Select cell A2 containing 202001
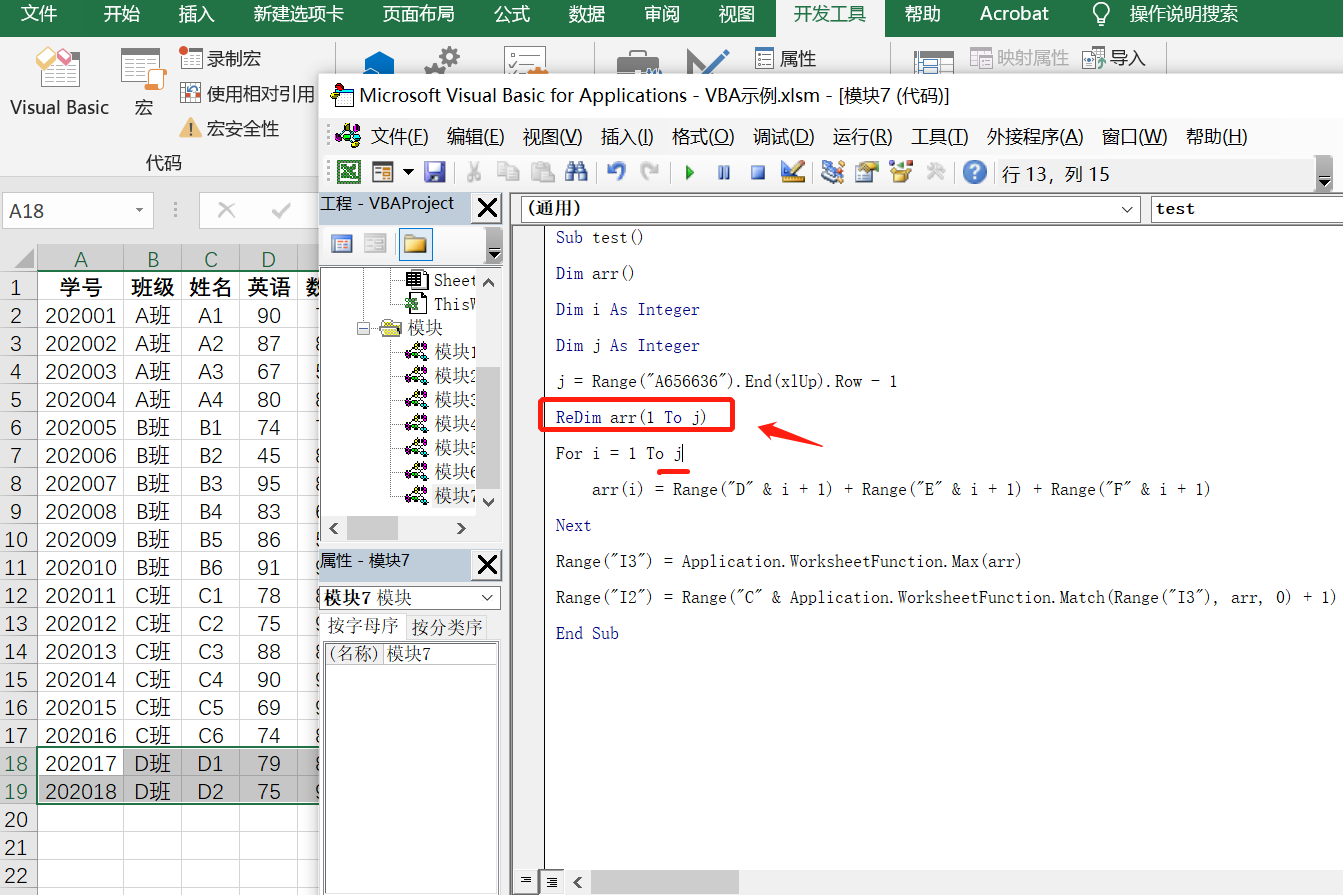Image resolution: width=1343 pixels, height=895 pixels. click(80, 316)
